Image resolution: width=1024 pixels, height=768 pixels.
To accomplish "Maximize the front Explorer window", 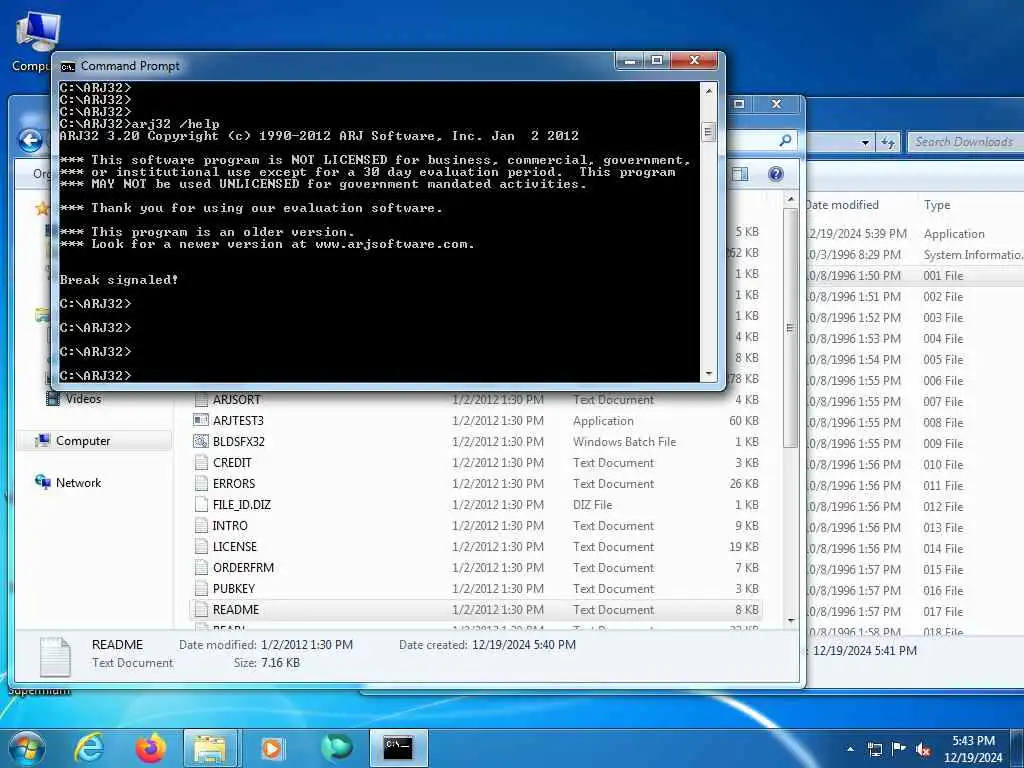I will click(x=739, y=104).
